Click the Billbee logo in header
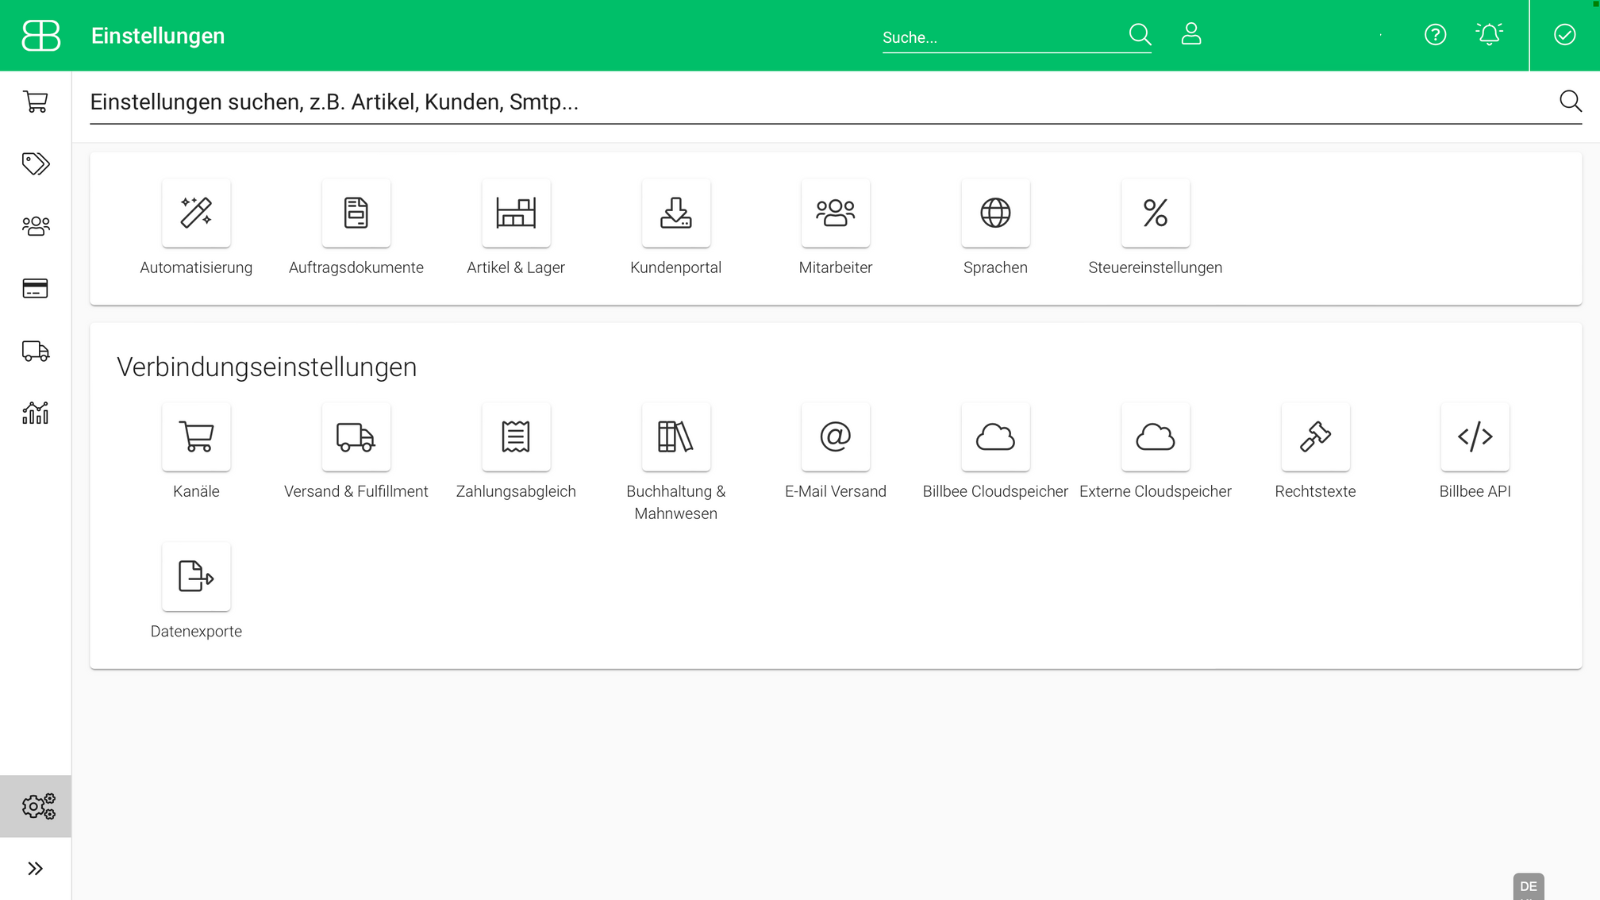 [41, 35]
